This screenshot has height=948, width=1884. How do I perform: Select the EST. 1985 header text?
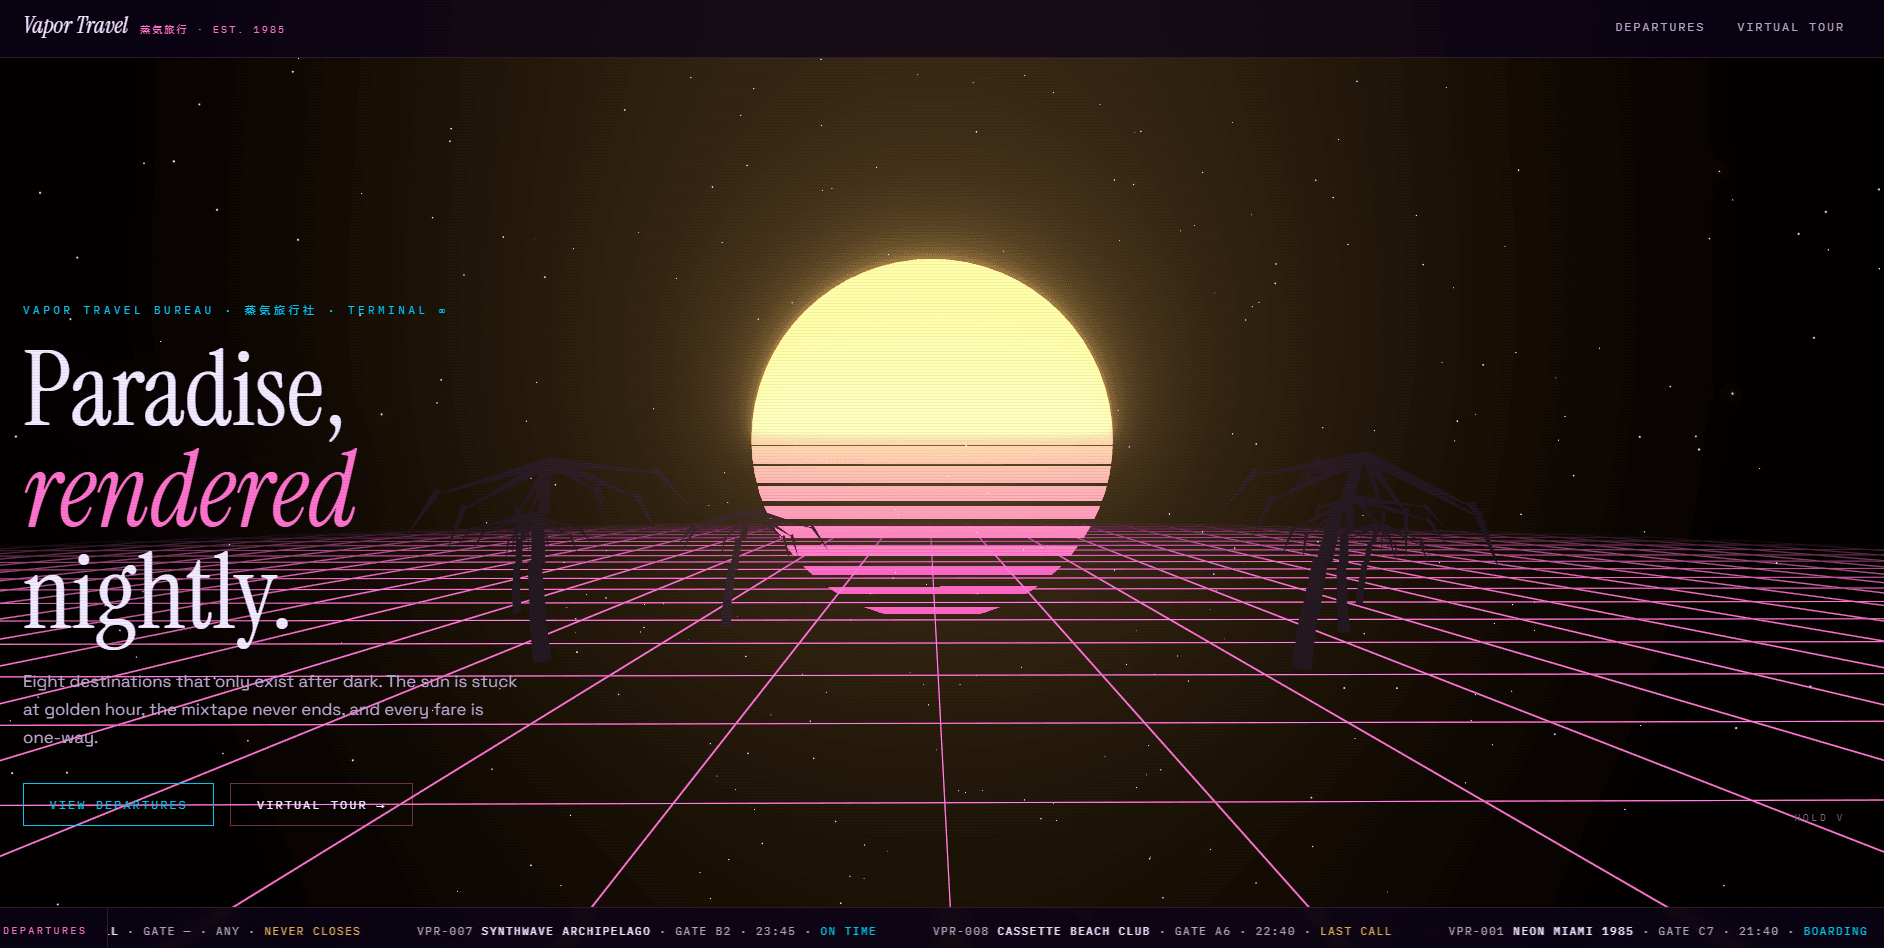[249, 30]
